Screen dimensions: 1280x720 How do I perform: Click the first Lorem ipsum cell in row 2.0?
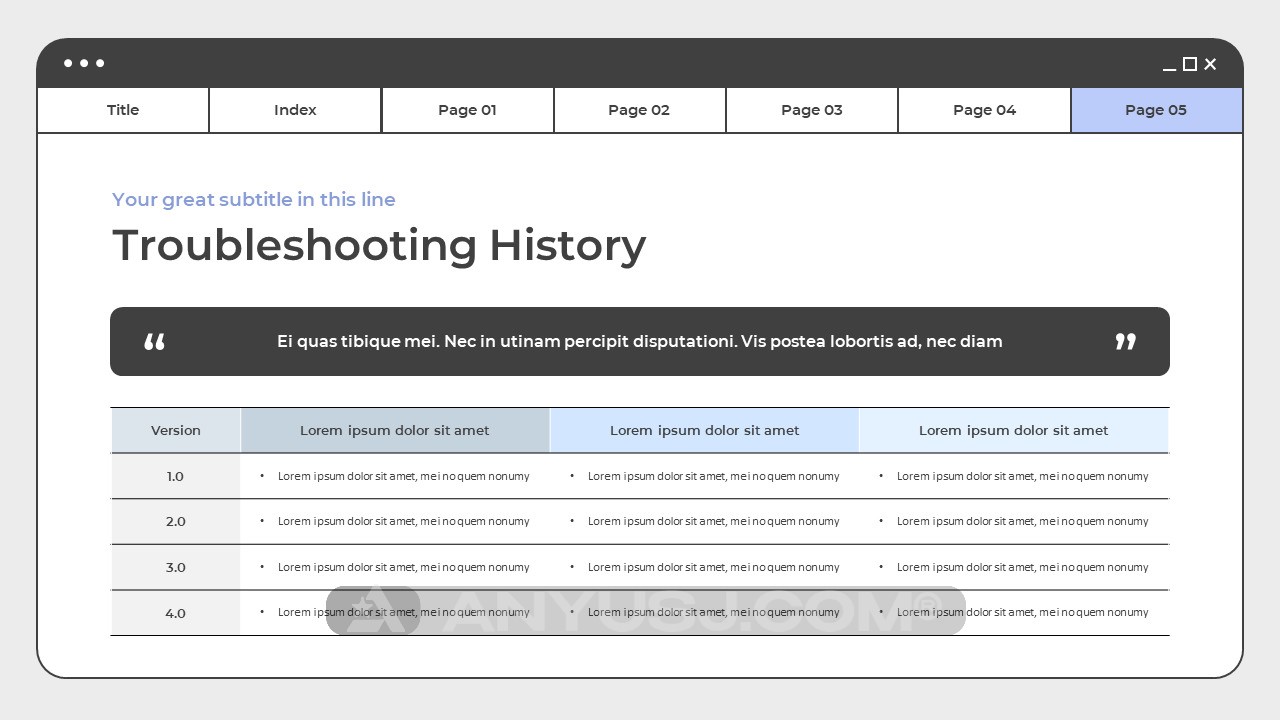pos(395,521)
